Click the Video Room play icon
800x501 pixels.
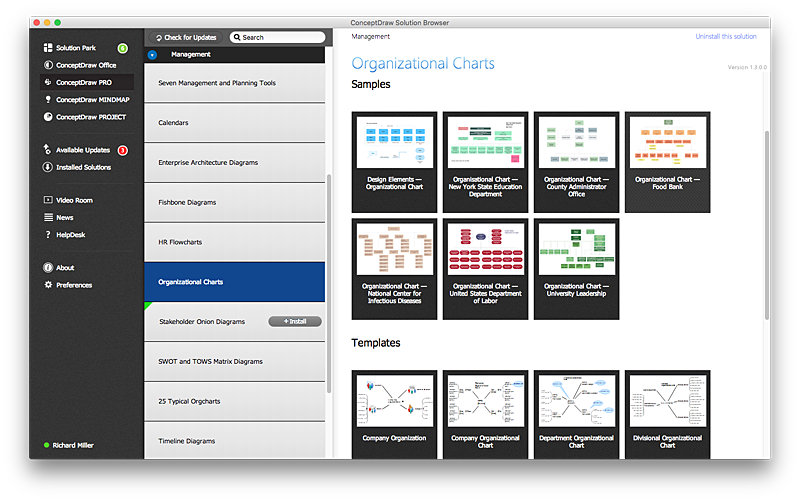click(48, 200)
